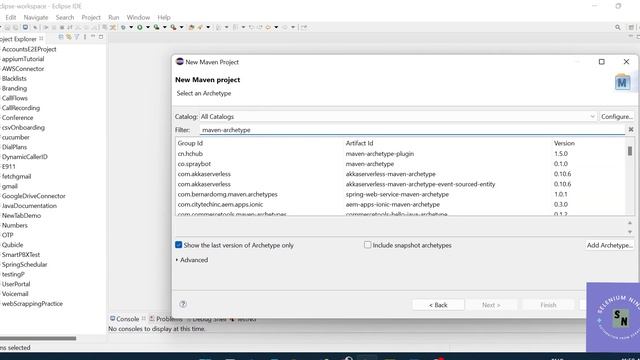Click the filter funnel icon in Project Explorer
640x360 pixels.
76,37
